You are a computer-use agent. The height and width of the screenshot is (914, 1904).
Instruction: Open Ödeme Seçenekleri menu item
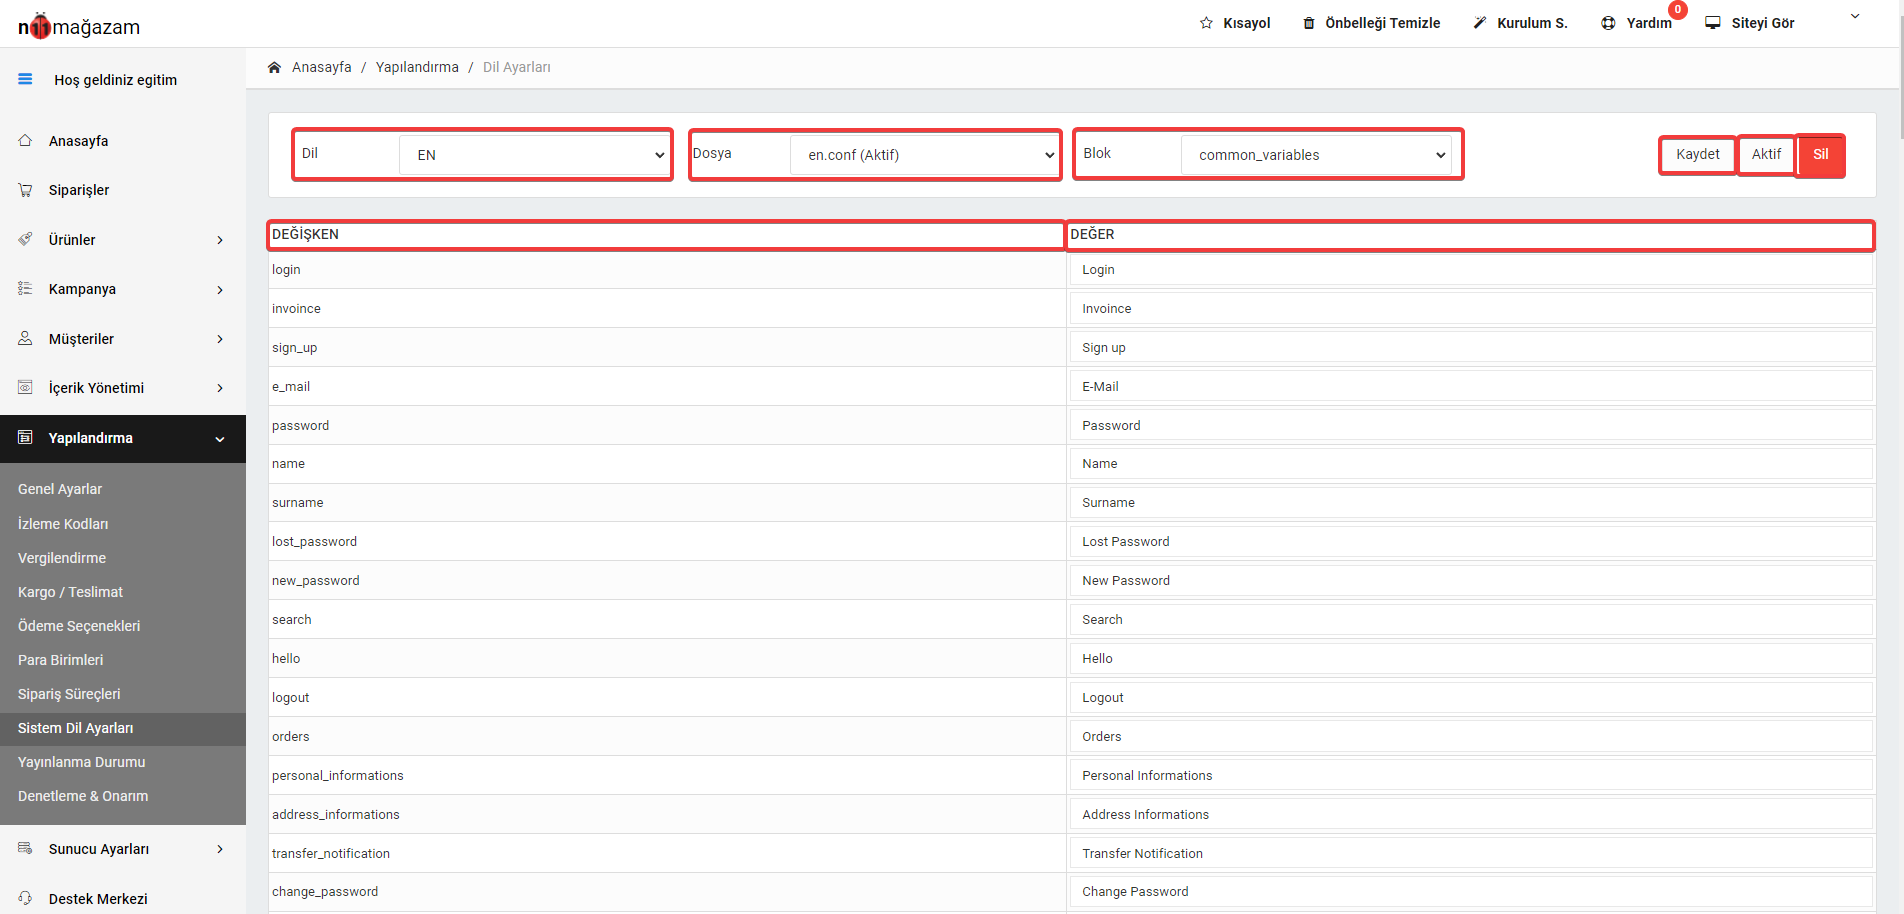79,626
